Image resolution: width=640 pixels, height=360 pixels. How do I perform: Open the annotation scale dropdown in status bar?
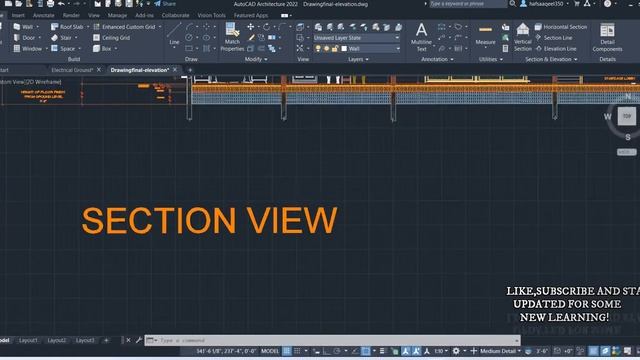(441, 351)
